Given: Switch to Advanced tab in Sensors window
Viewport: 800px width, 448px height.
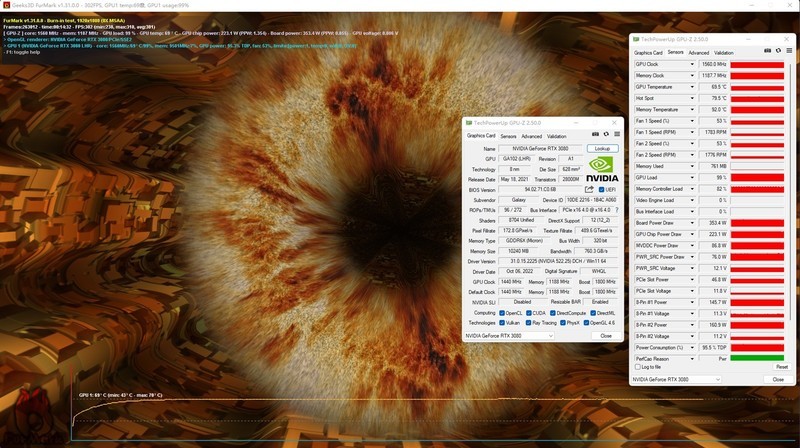Looking at the screenshot, I should click(x=698, y=53).
